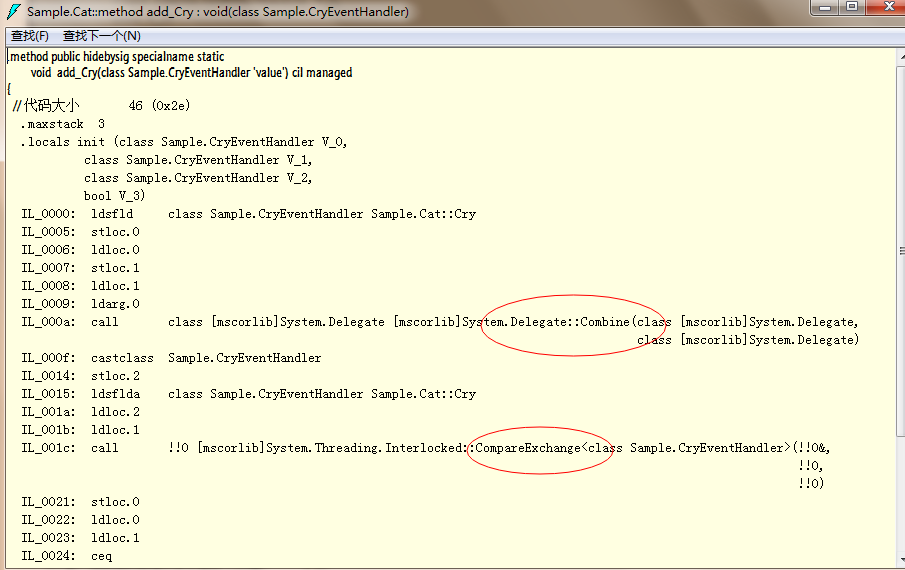Click the '代码大小 46 (0x2e)' comment line
The height and width of the screenshot is (570, 905).
(102, 106)
